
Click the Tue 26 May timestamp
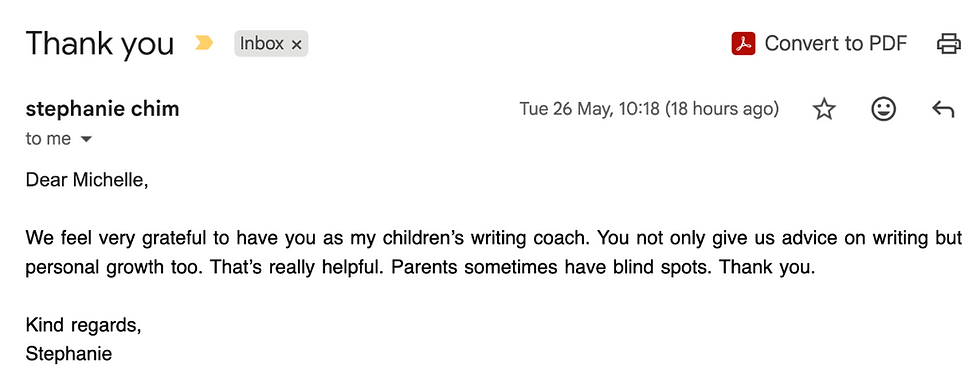[x=649, y=109]
